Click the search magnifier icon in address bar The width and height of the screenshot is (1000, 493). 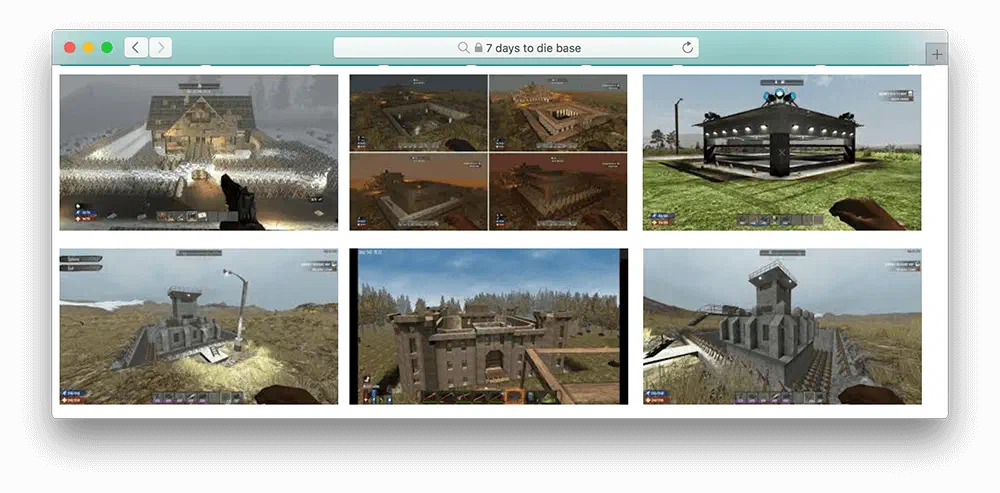pyautogui.click(x=464, y=48)
